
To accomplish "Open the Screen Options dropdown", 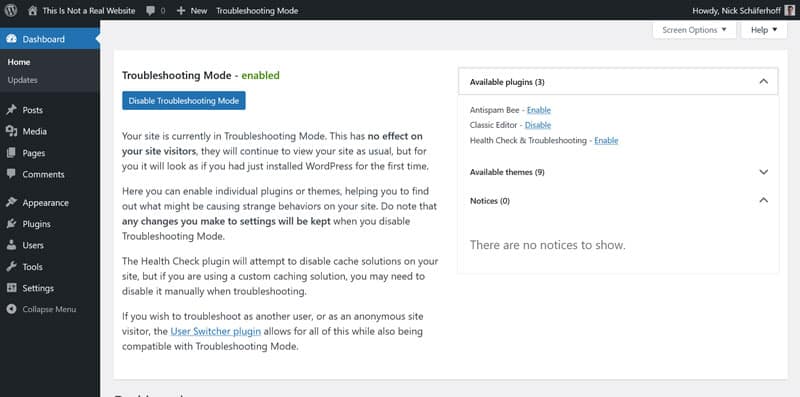I will 694,30.
